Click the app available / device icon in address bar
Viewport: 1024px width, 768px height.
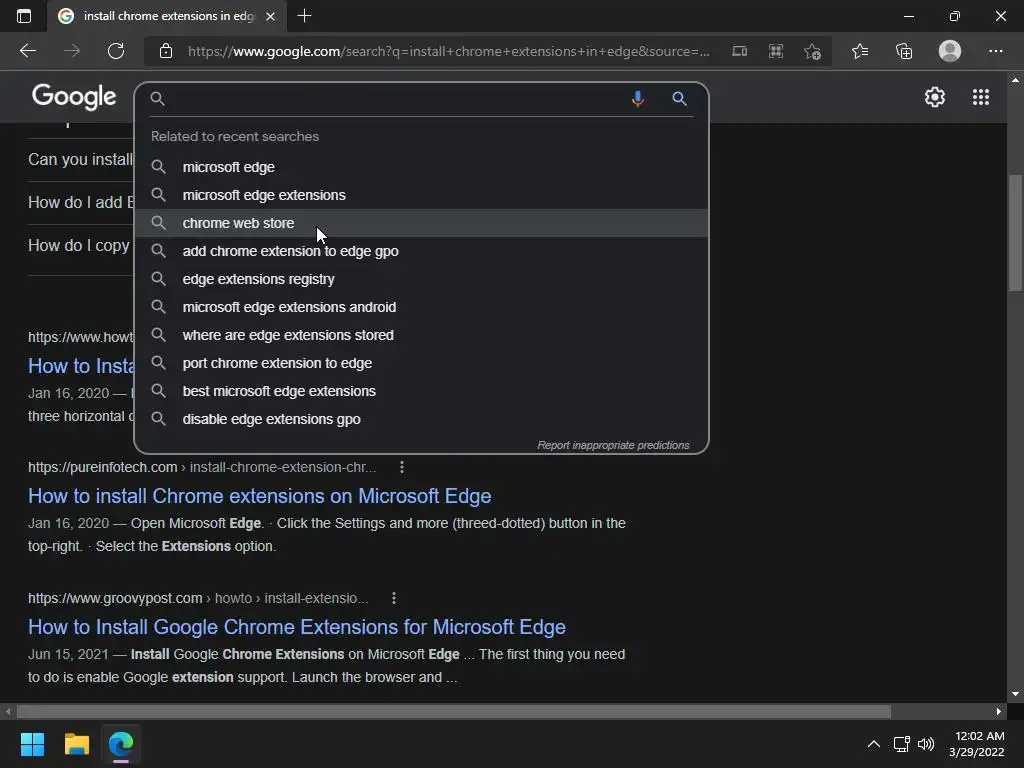click(x=739, y=51)
